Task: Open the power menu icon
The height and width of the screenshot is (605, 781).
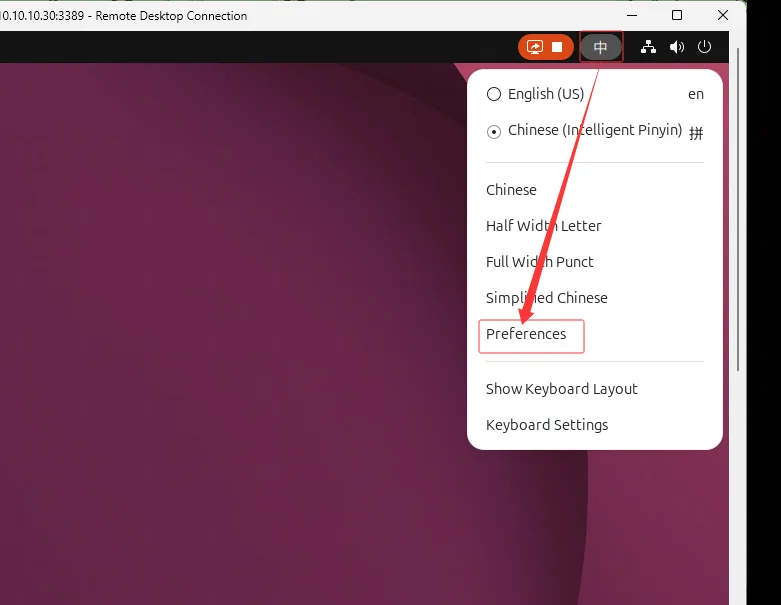Action: pos(704,47)
